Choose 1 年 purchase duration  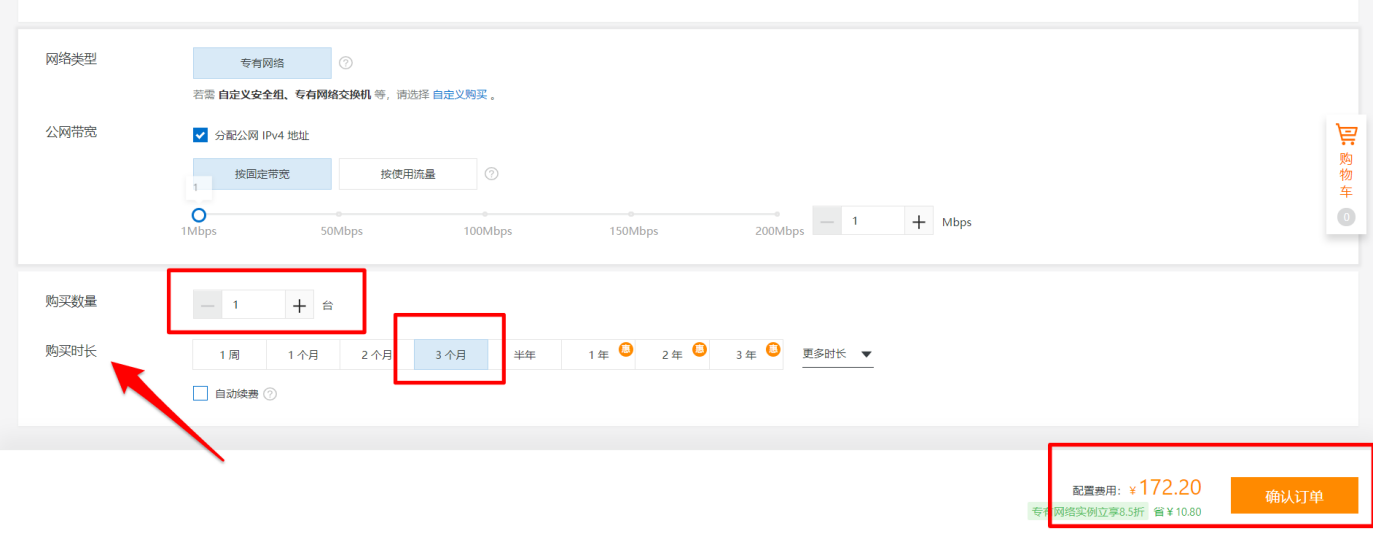coord(599,355)
